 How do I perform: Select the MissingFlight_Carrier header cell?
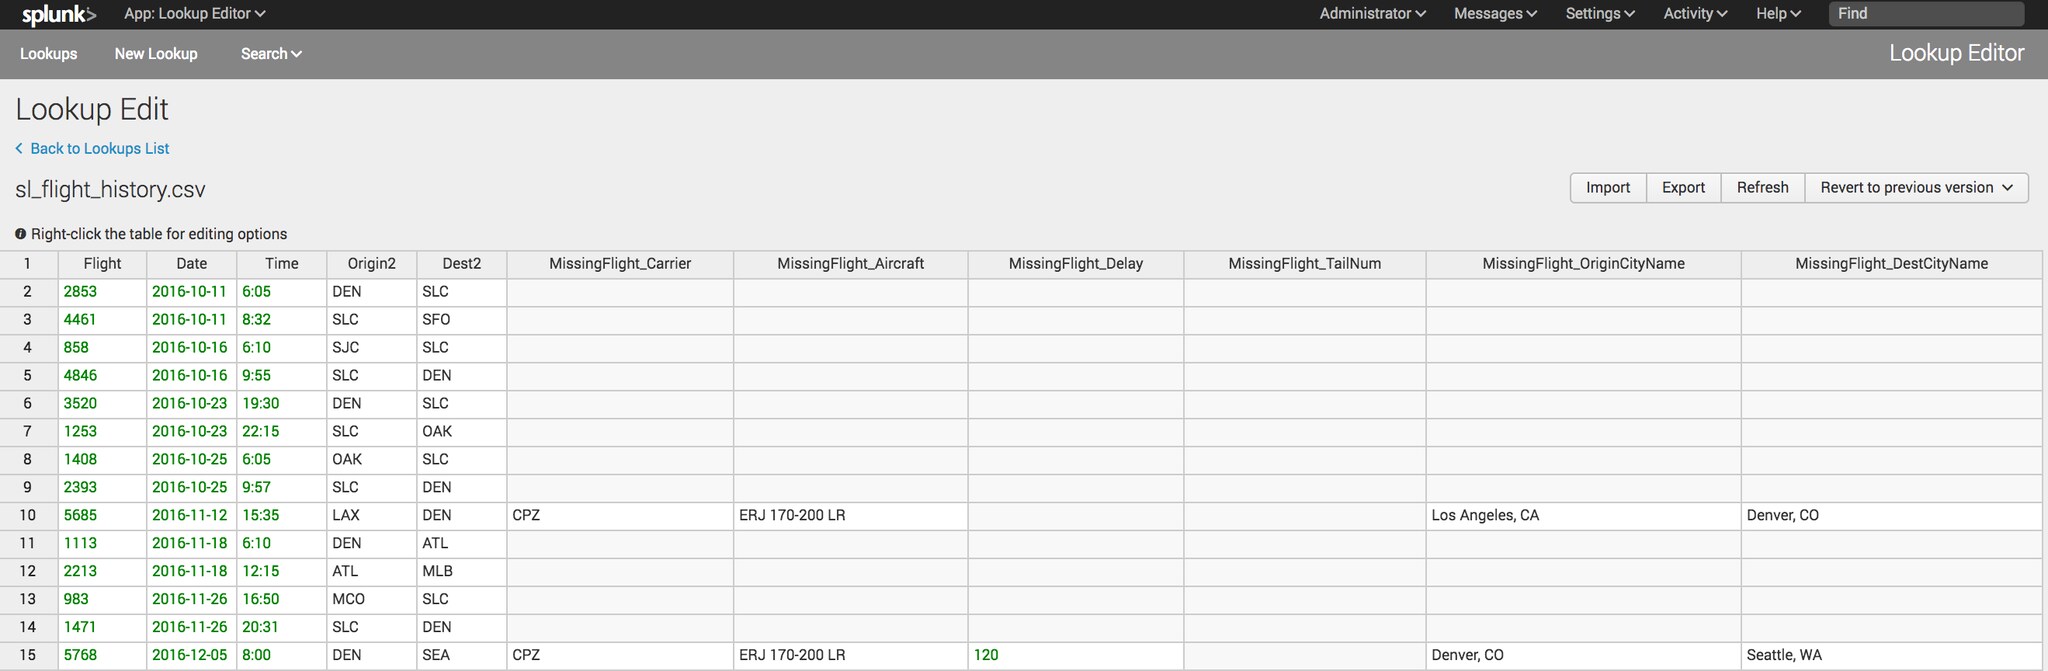(x=620, y=264)
